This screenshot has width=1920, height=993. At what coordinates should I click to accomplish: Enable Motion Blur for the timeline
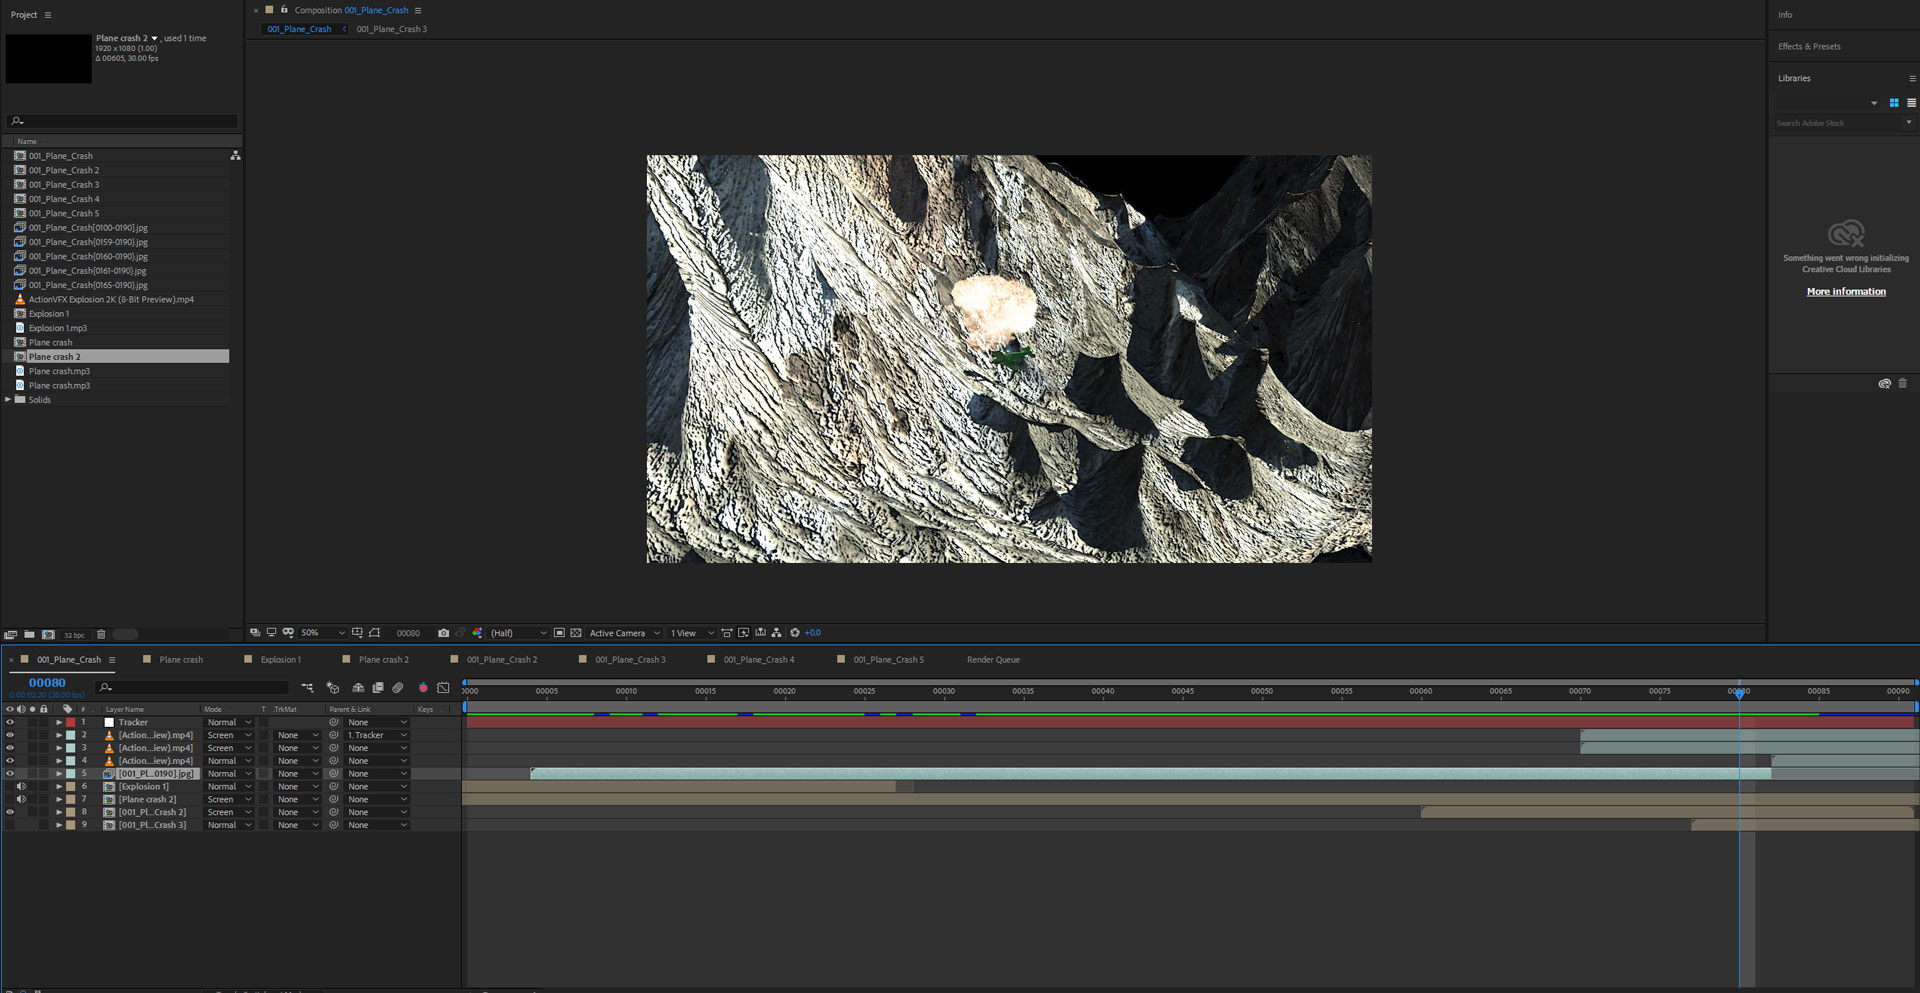click(x=398, y=688)
